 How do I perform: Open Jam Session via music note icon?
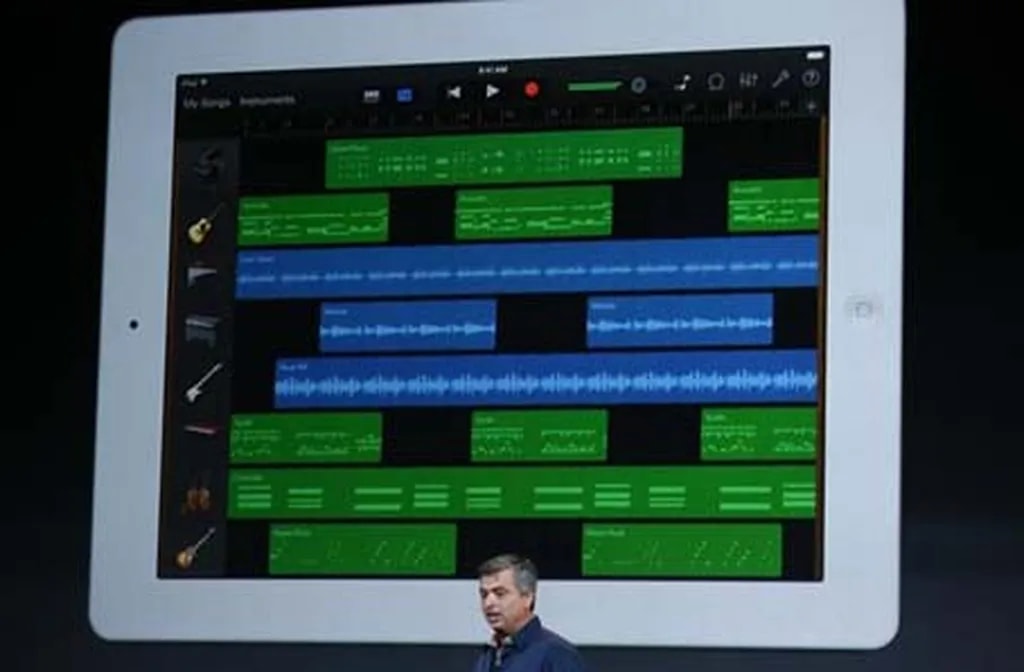[682, 83]
